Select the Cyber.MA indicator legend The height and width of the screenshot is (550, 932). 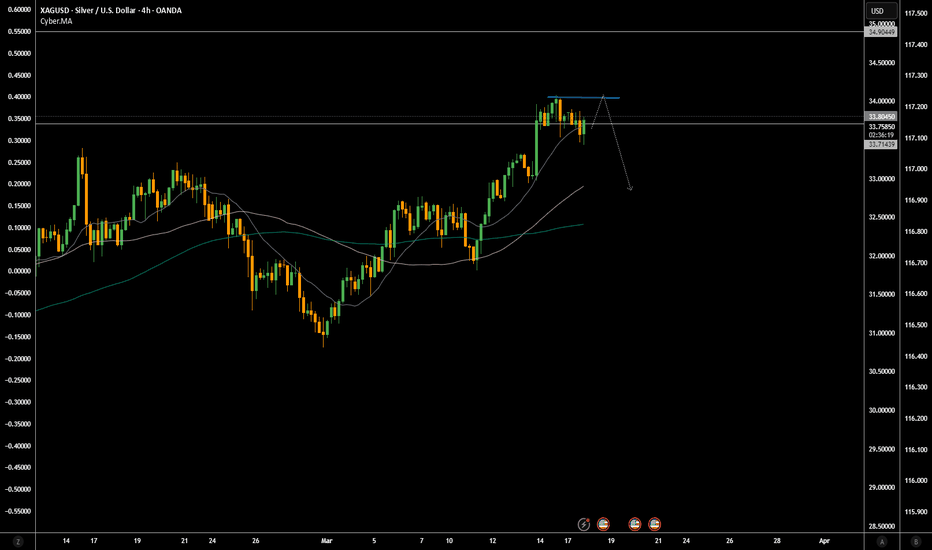(56, 21)
